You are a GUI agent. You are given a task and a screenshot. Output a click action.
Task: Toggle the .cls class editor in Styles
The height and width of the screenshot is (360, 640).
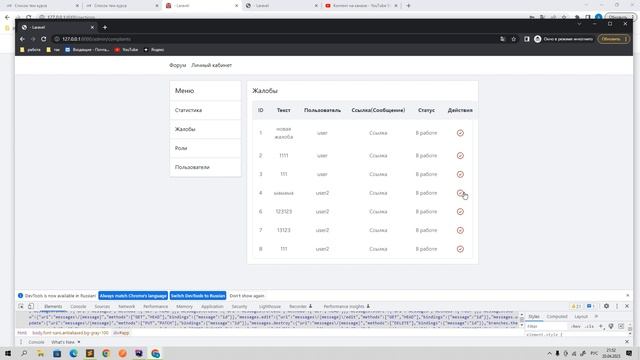(589, 326)
